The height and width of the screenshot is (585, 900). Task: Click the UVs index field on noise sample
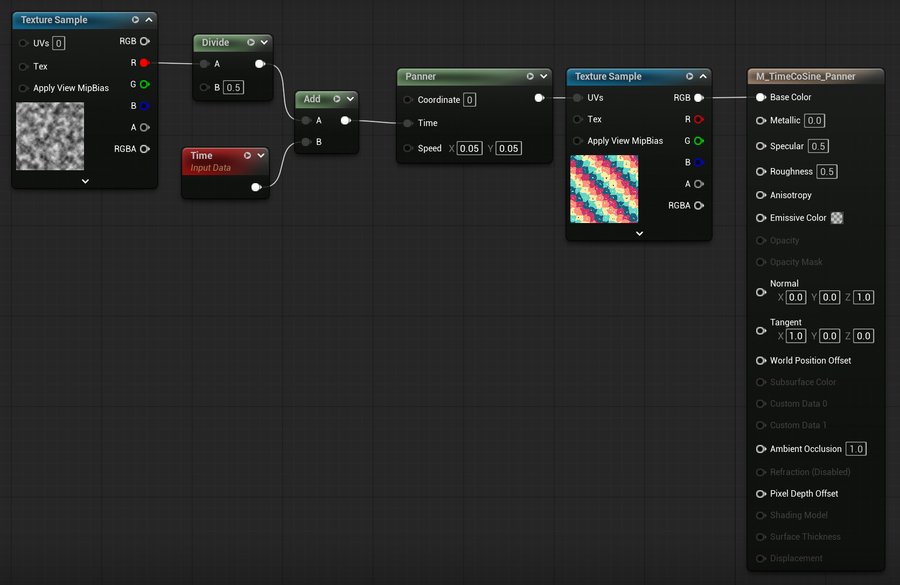point(59,43)
